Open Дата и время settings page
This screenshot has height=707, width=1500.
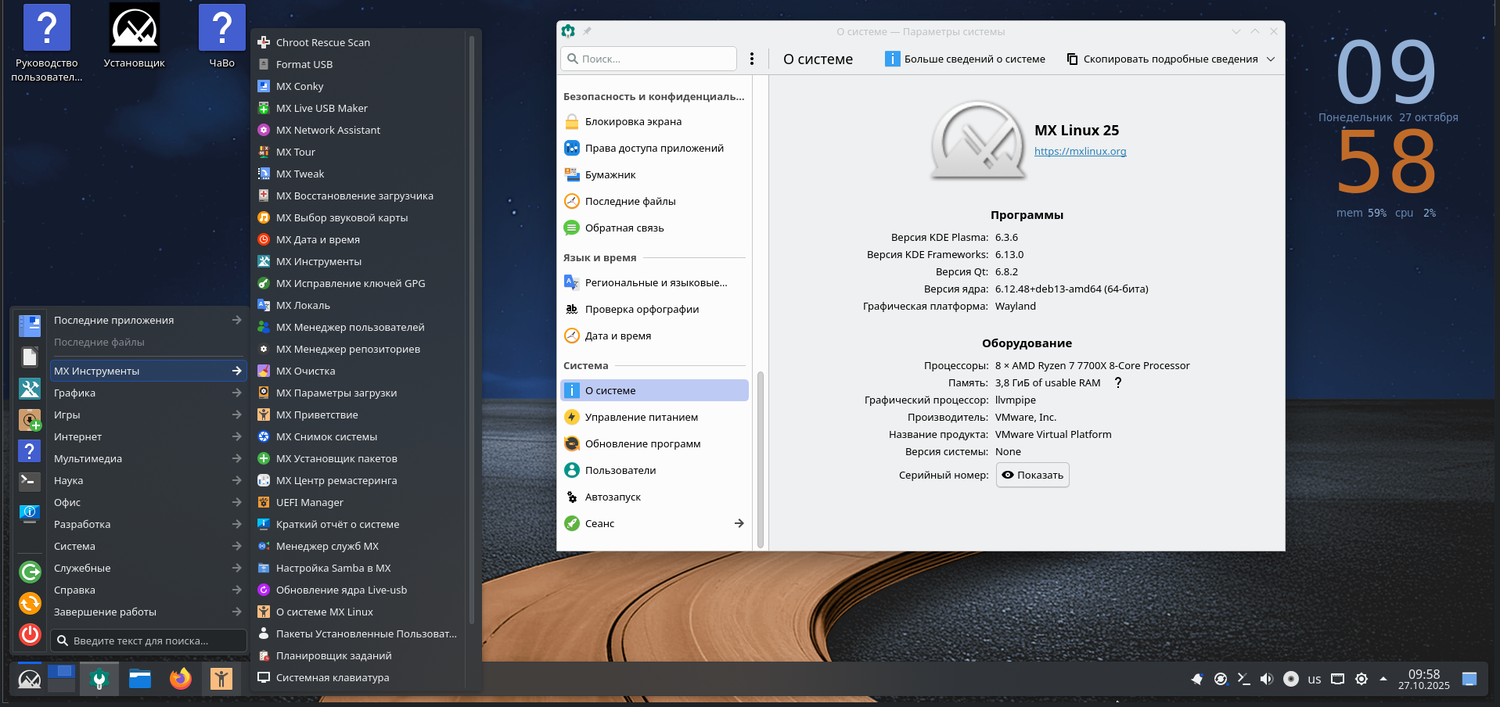click(654, 336)
